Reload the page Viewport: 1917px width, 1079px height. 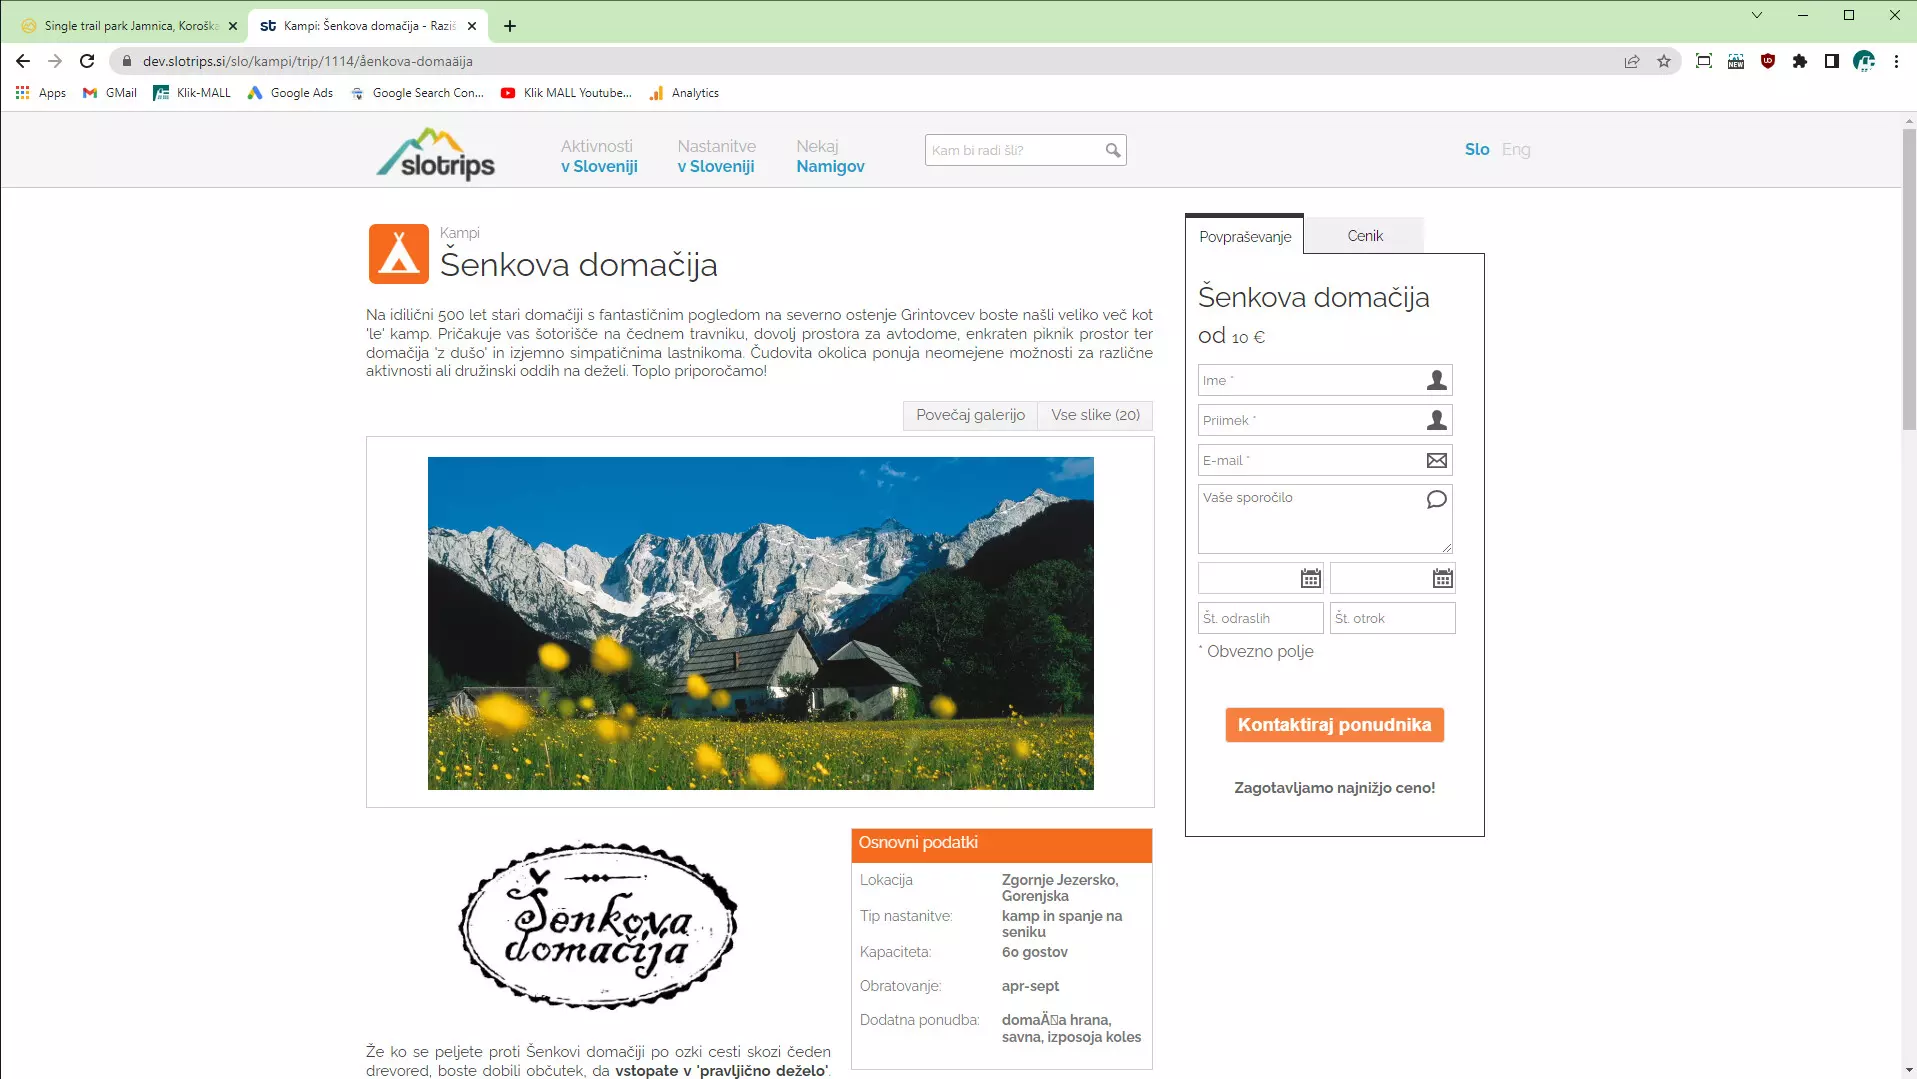(87, 61)
